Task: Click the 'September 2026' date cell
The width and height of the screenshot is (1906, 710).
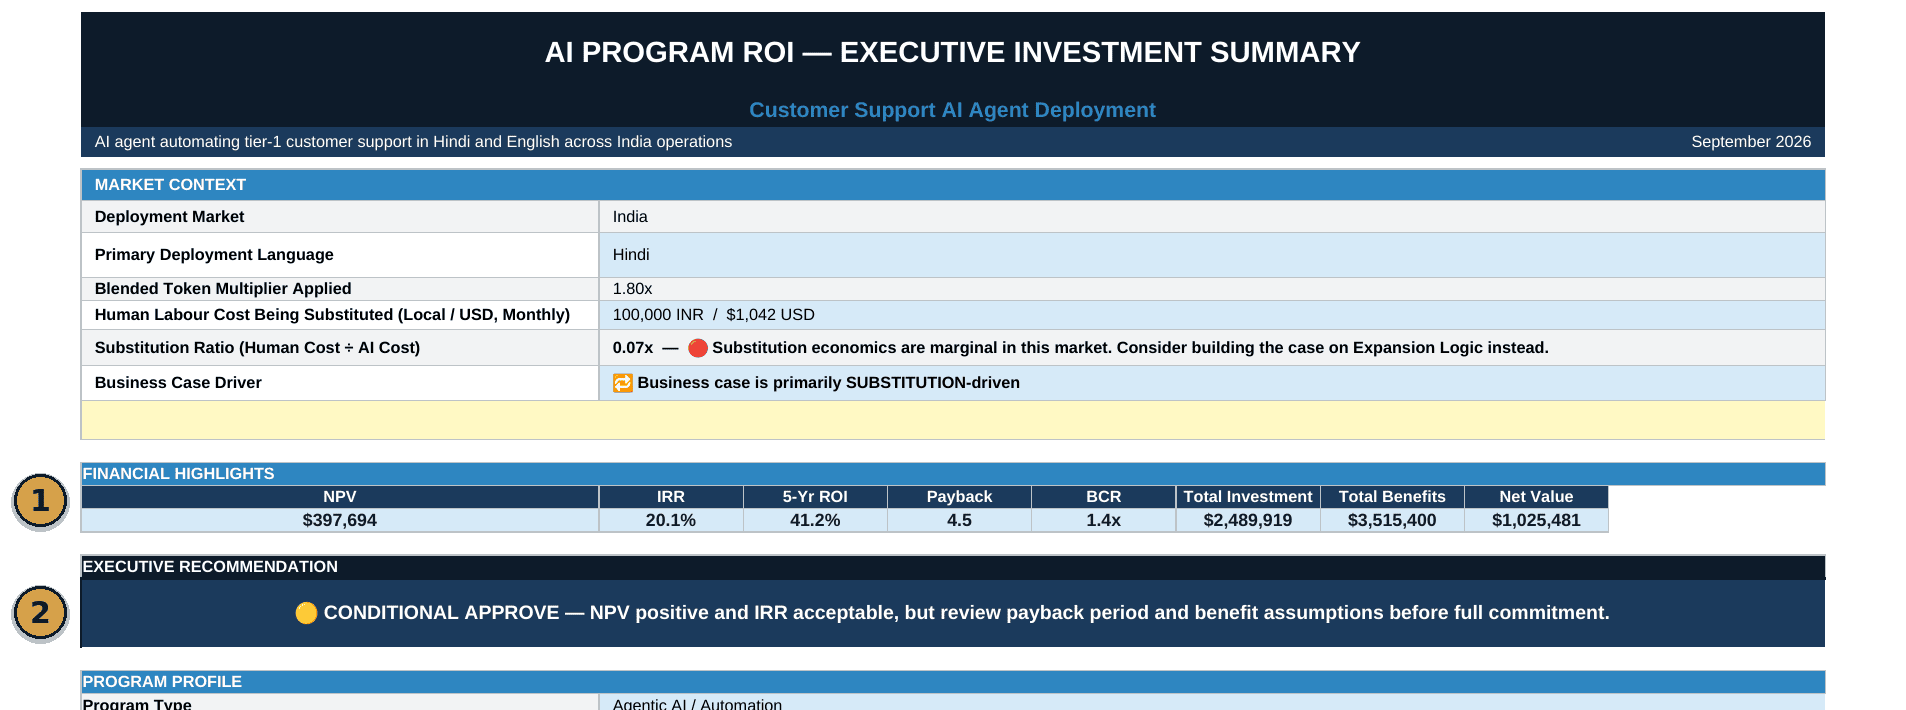Action: [1750, 142]
